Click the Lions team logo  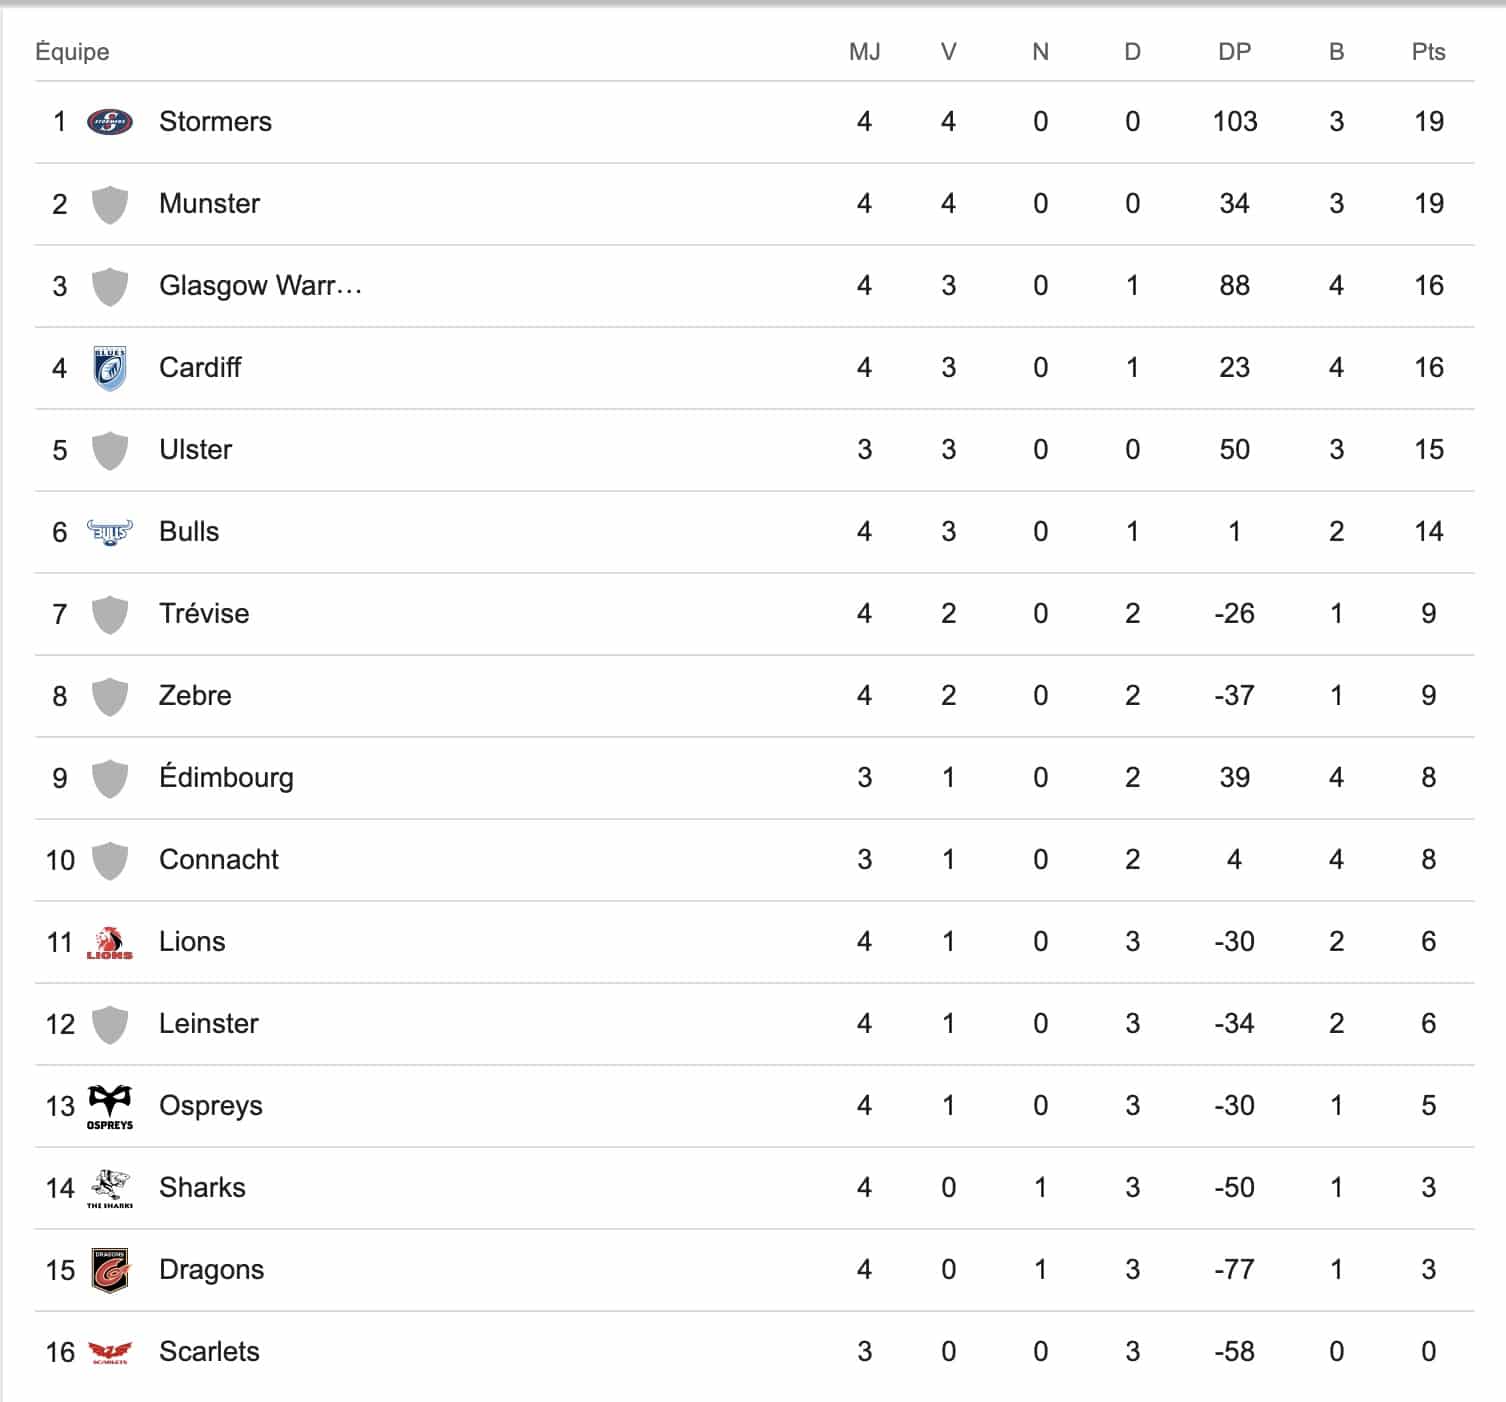click(x=110, y=942)
